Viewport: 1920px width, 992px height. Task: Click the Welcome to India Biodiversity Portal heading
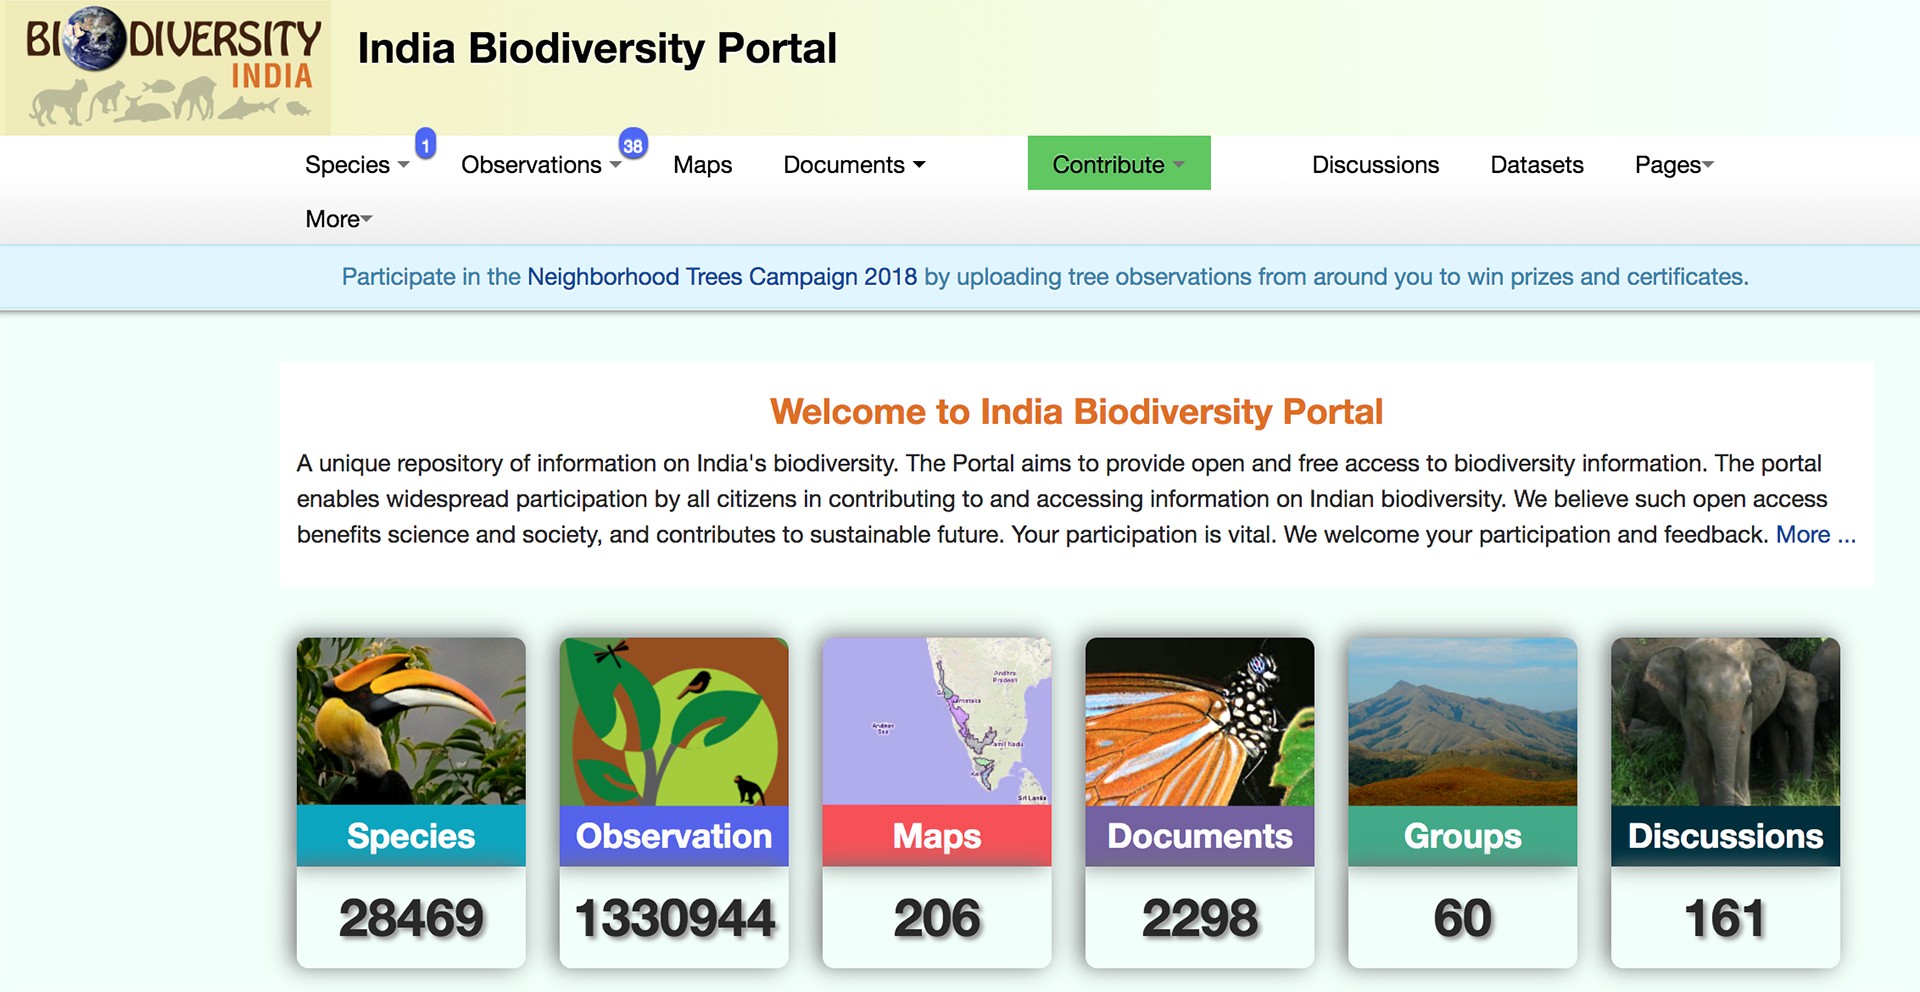click(x=1076, y=412)
